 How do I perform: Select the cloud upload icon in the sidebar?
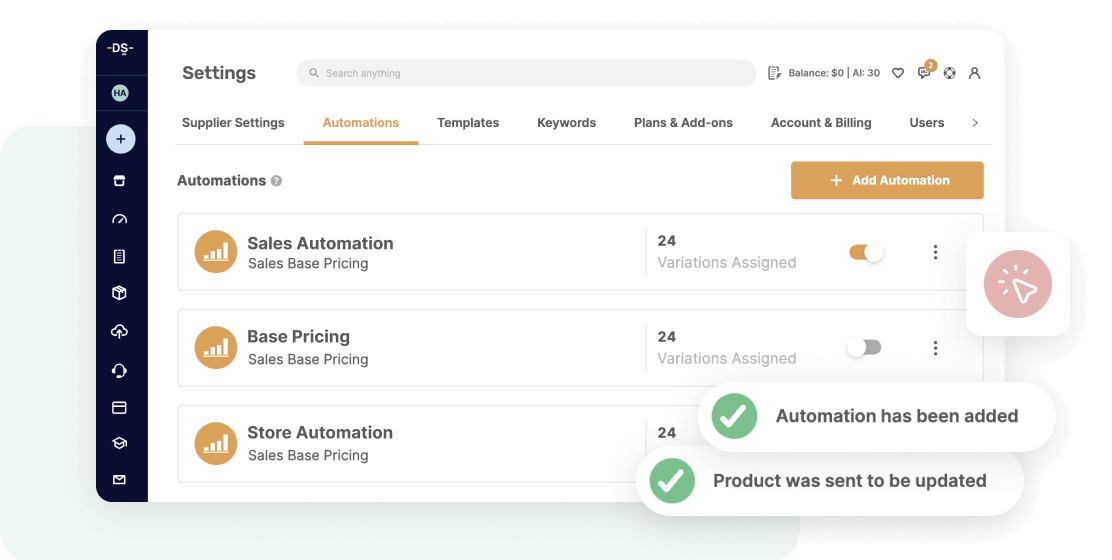[x=120, y=331]
